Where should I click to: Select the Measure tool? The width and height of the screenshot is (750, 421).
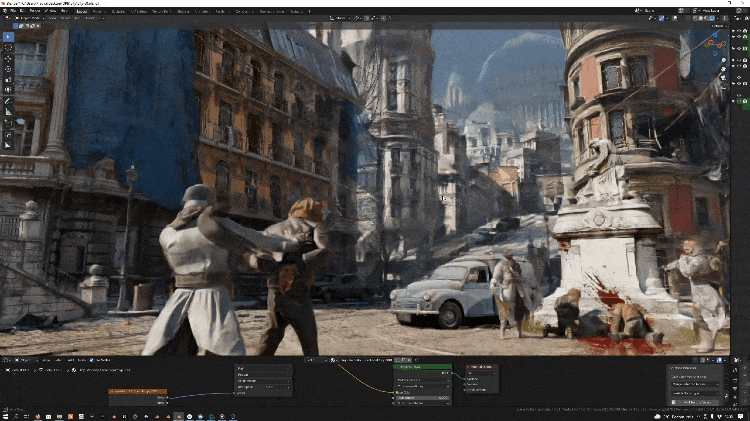pos(8,111)
